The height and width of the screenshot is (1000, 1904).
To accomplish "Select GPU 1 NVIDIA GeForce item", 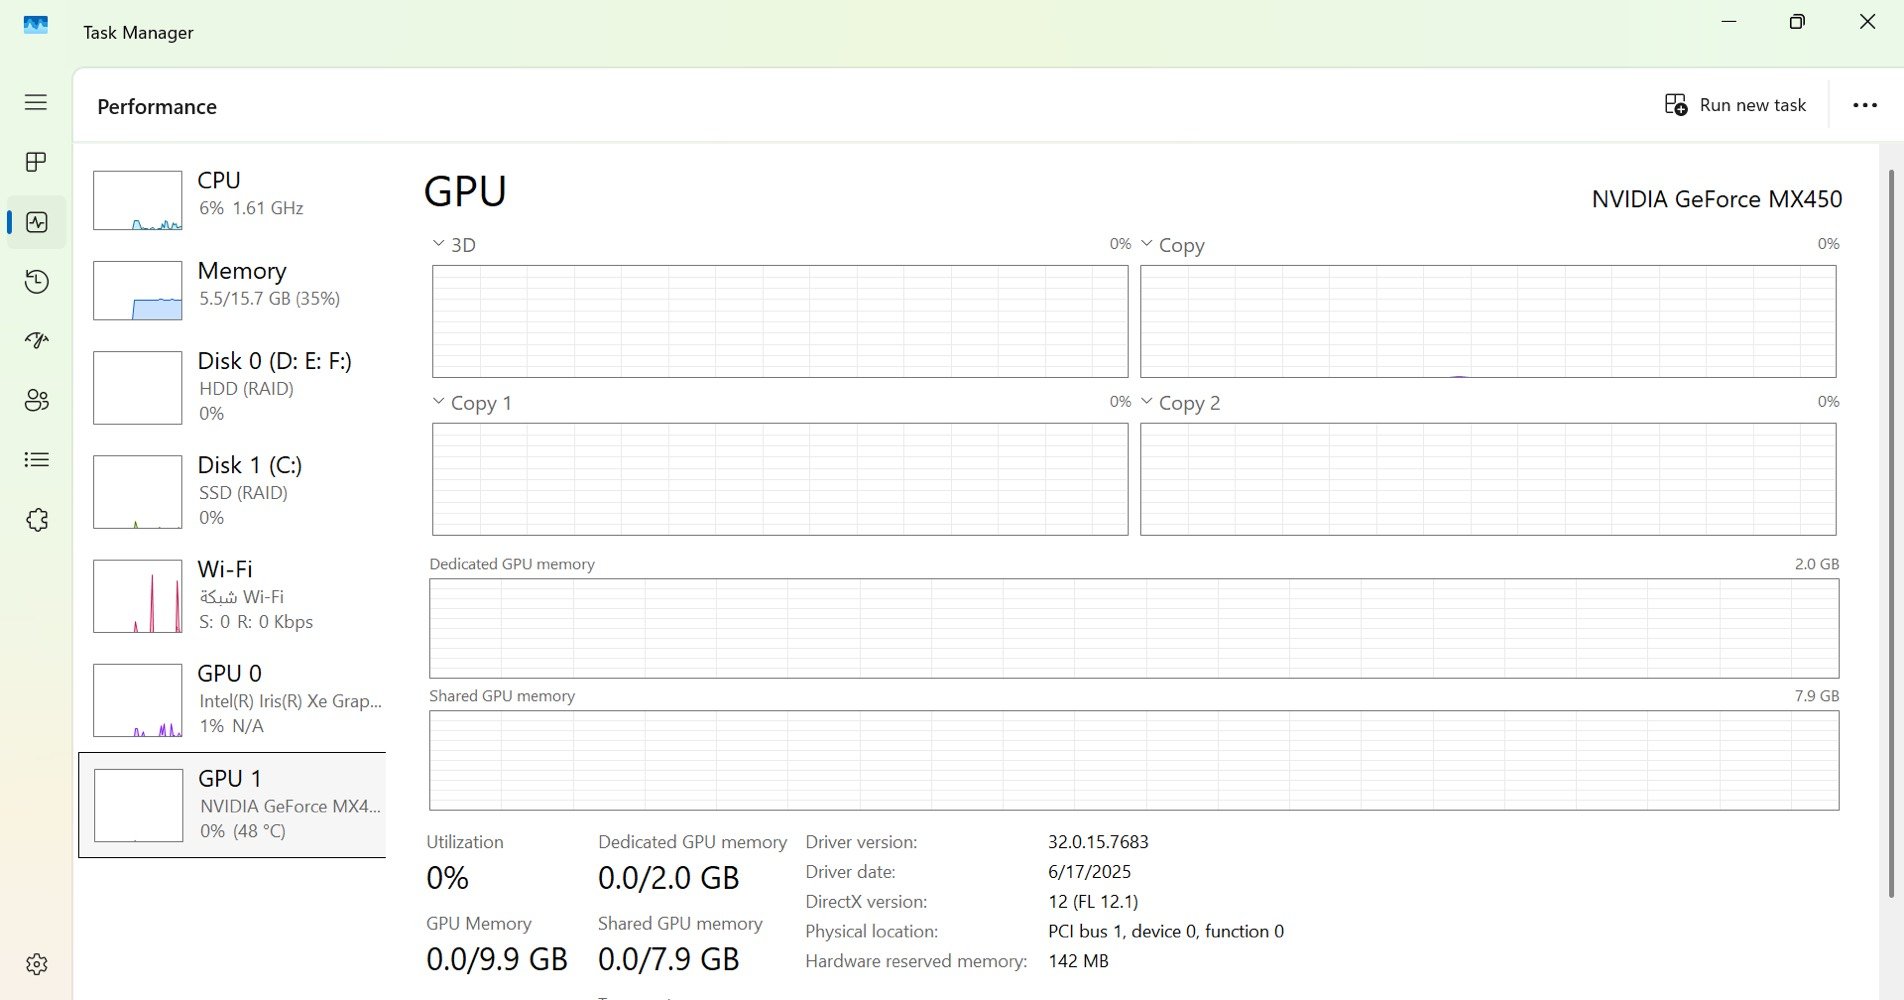I will pos(232,804).
